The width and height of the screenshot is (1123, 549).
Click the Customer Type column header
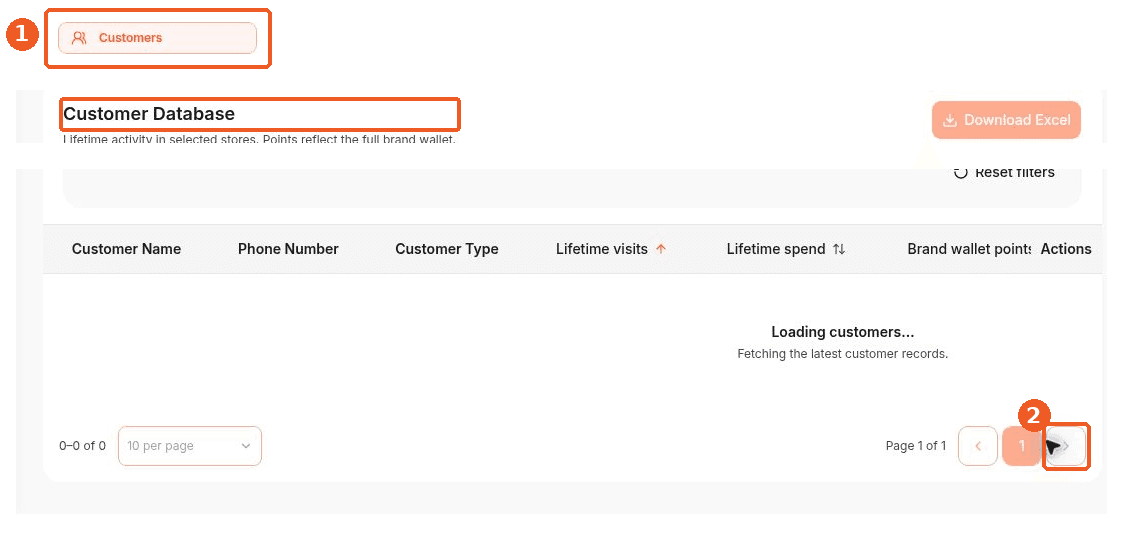[x=447, y=249]
